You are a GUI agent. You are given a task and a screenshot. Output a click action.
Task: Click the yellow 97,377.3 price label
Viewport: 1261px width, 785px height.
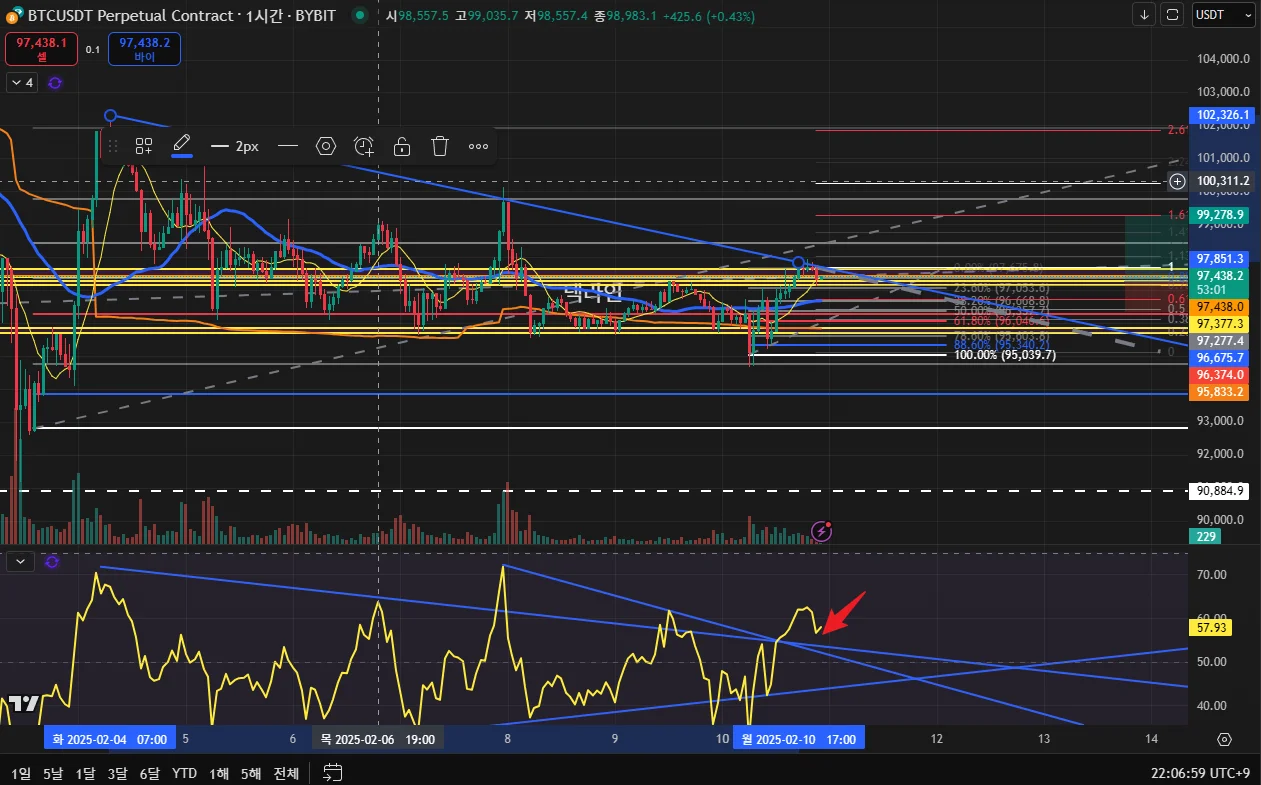pos(1221,324)
